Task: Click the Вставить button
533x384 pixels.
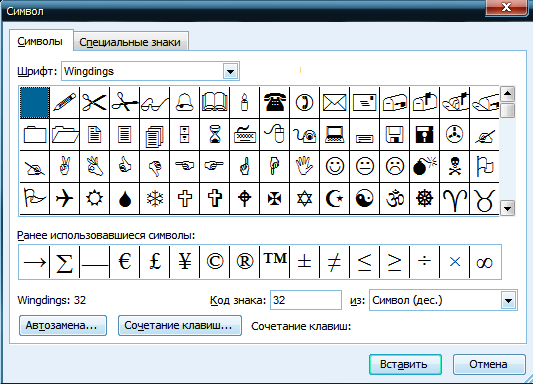Action: [405, 364]
